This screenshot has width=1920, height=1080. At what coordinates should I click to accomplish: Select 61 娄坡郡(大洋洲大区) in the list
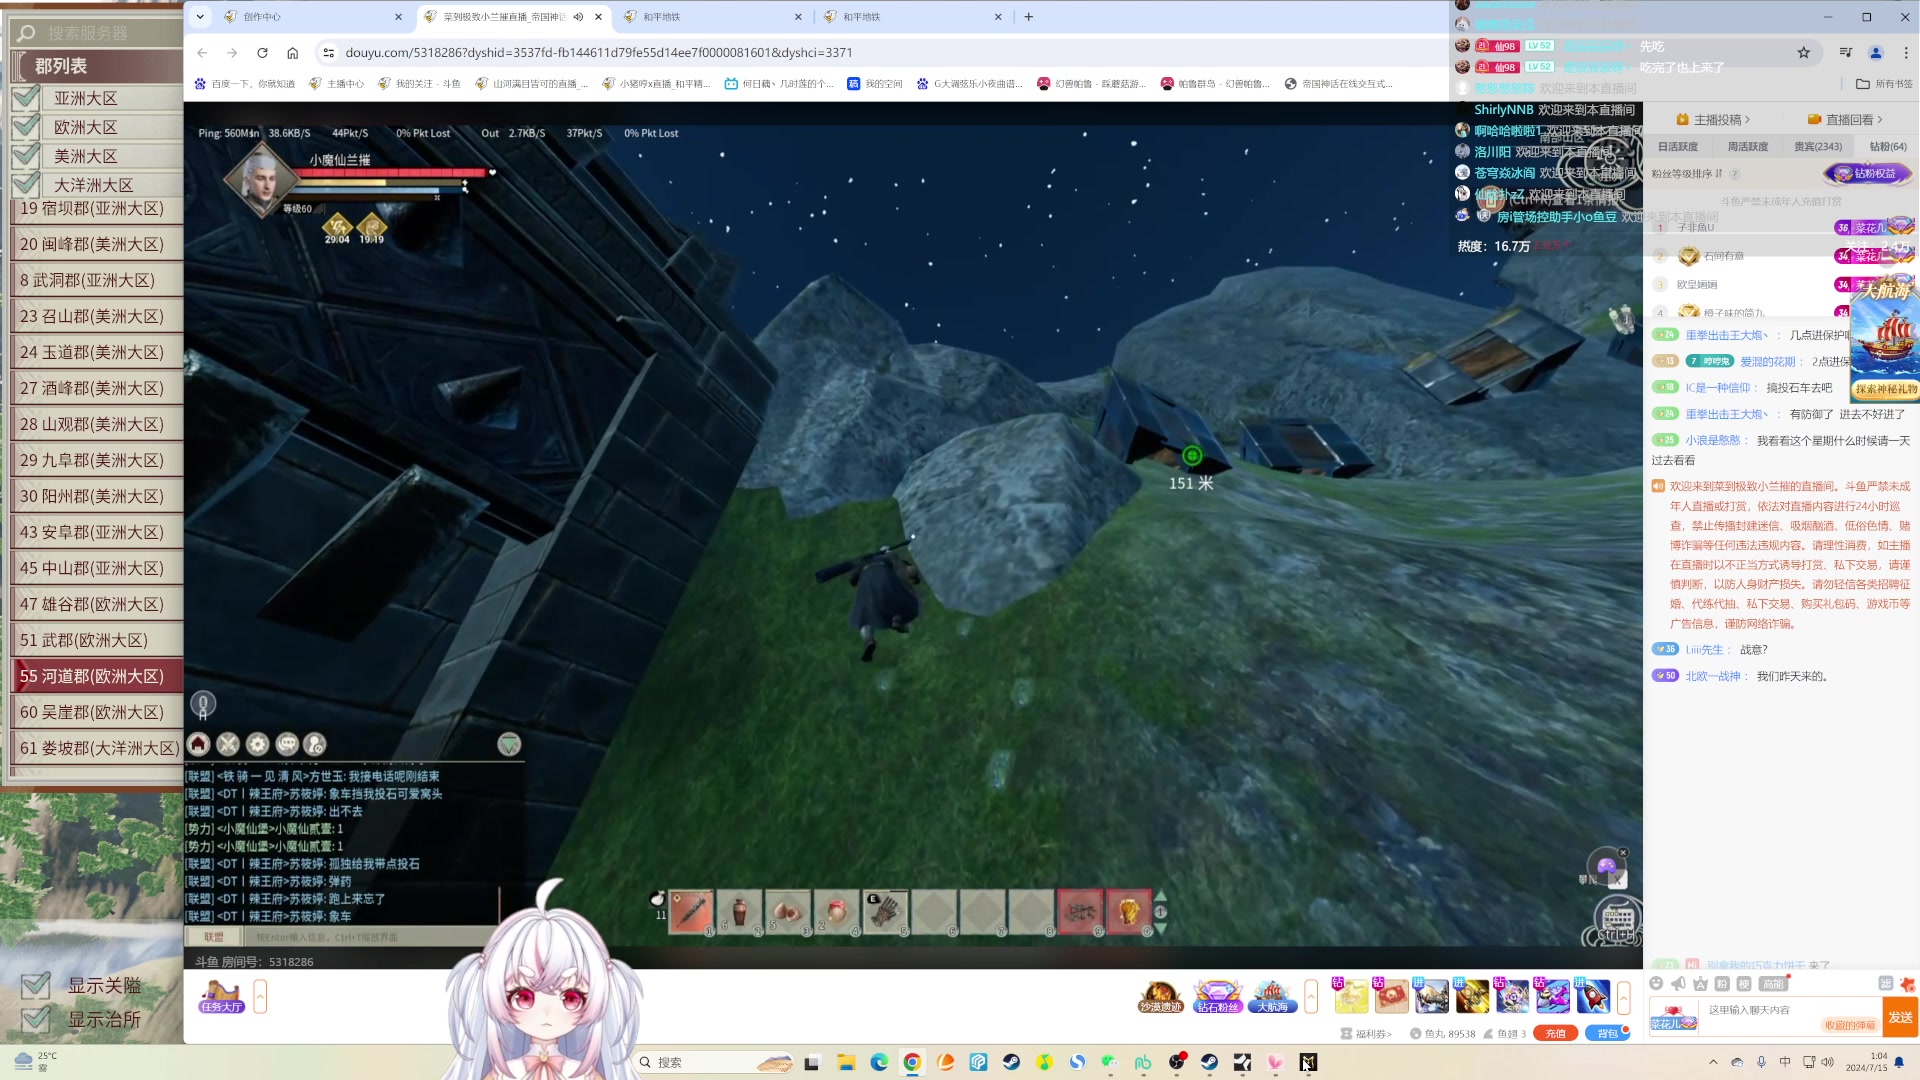point(97,748)
